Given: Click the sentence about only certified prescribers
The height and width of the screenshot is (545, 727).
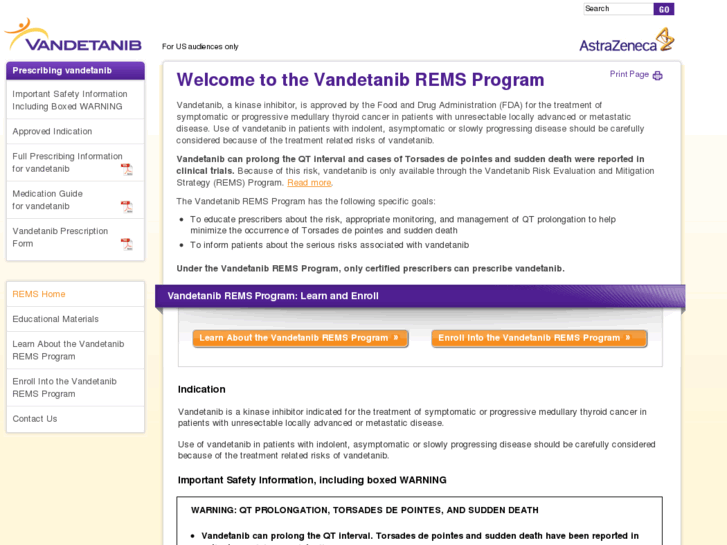Looking at the screenshot, I should pos(370,269).
